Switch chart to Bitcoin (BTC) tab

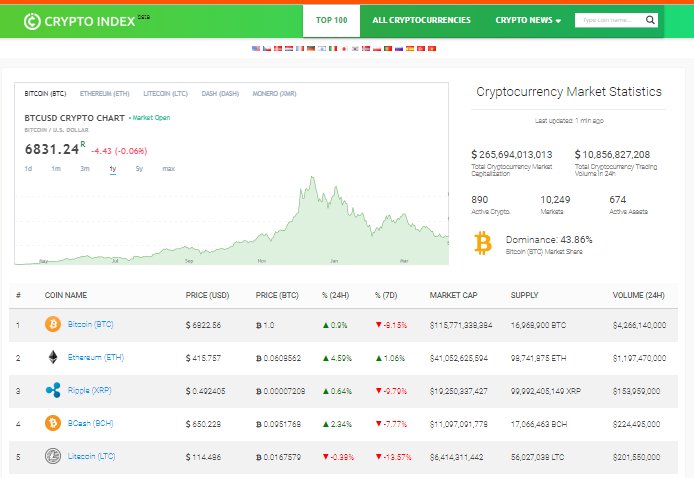(x=45, y=94)
